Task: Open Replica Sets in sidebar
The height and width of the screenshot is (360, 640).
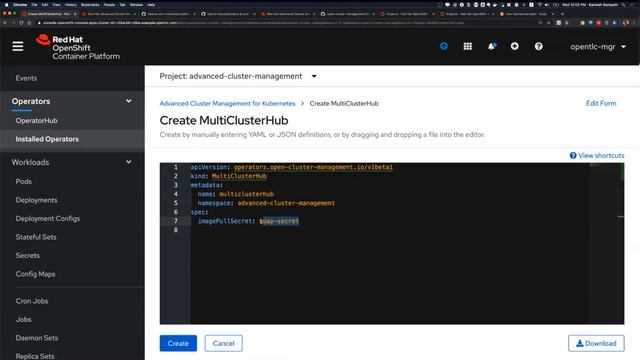Action: [35, 356]
